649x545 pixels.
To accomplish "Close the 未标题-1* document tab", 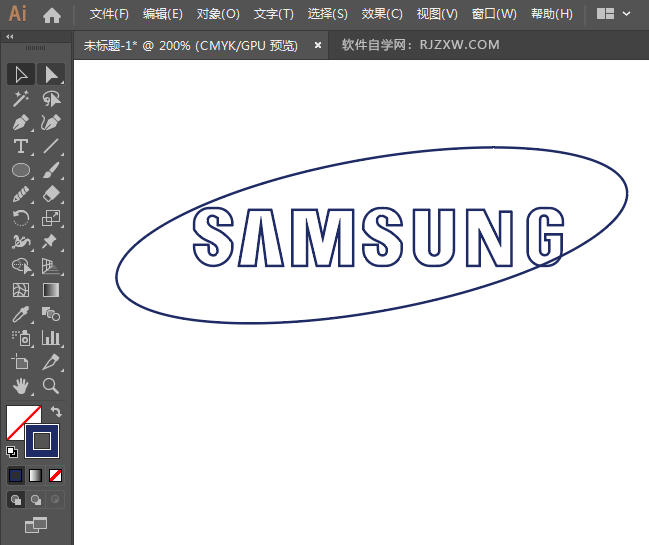I will (318, 45).
